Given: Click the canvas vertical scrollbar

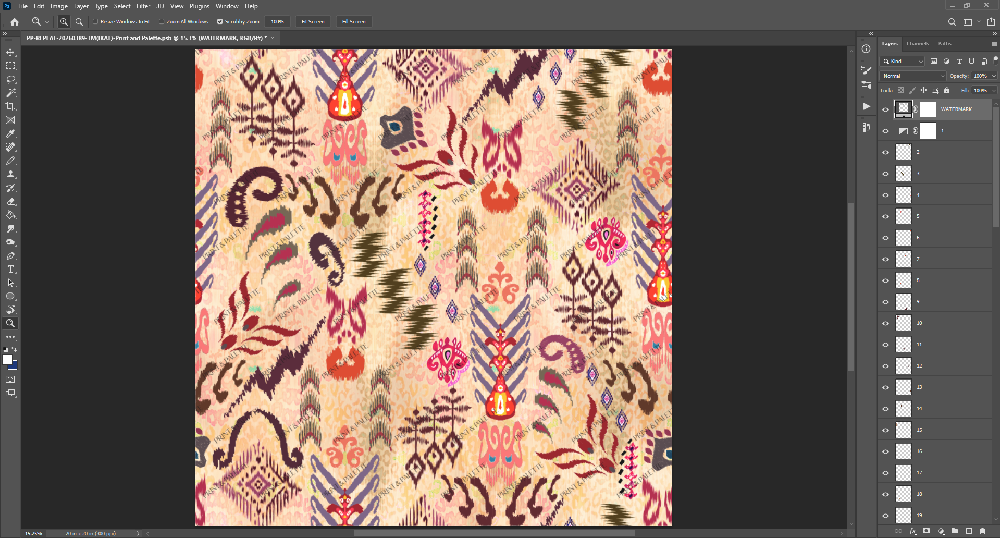Looking at the screenshot, I should 851,287.
